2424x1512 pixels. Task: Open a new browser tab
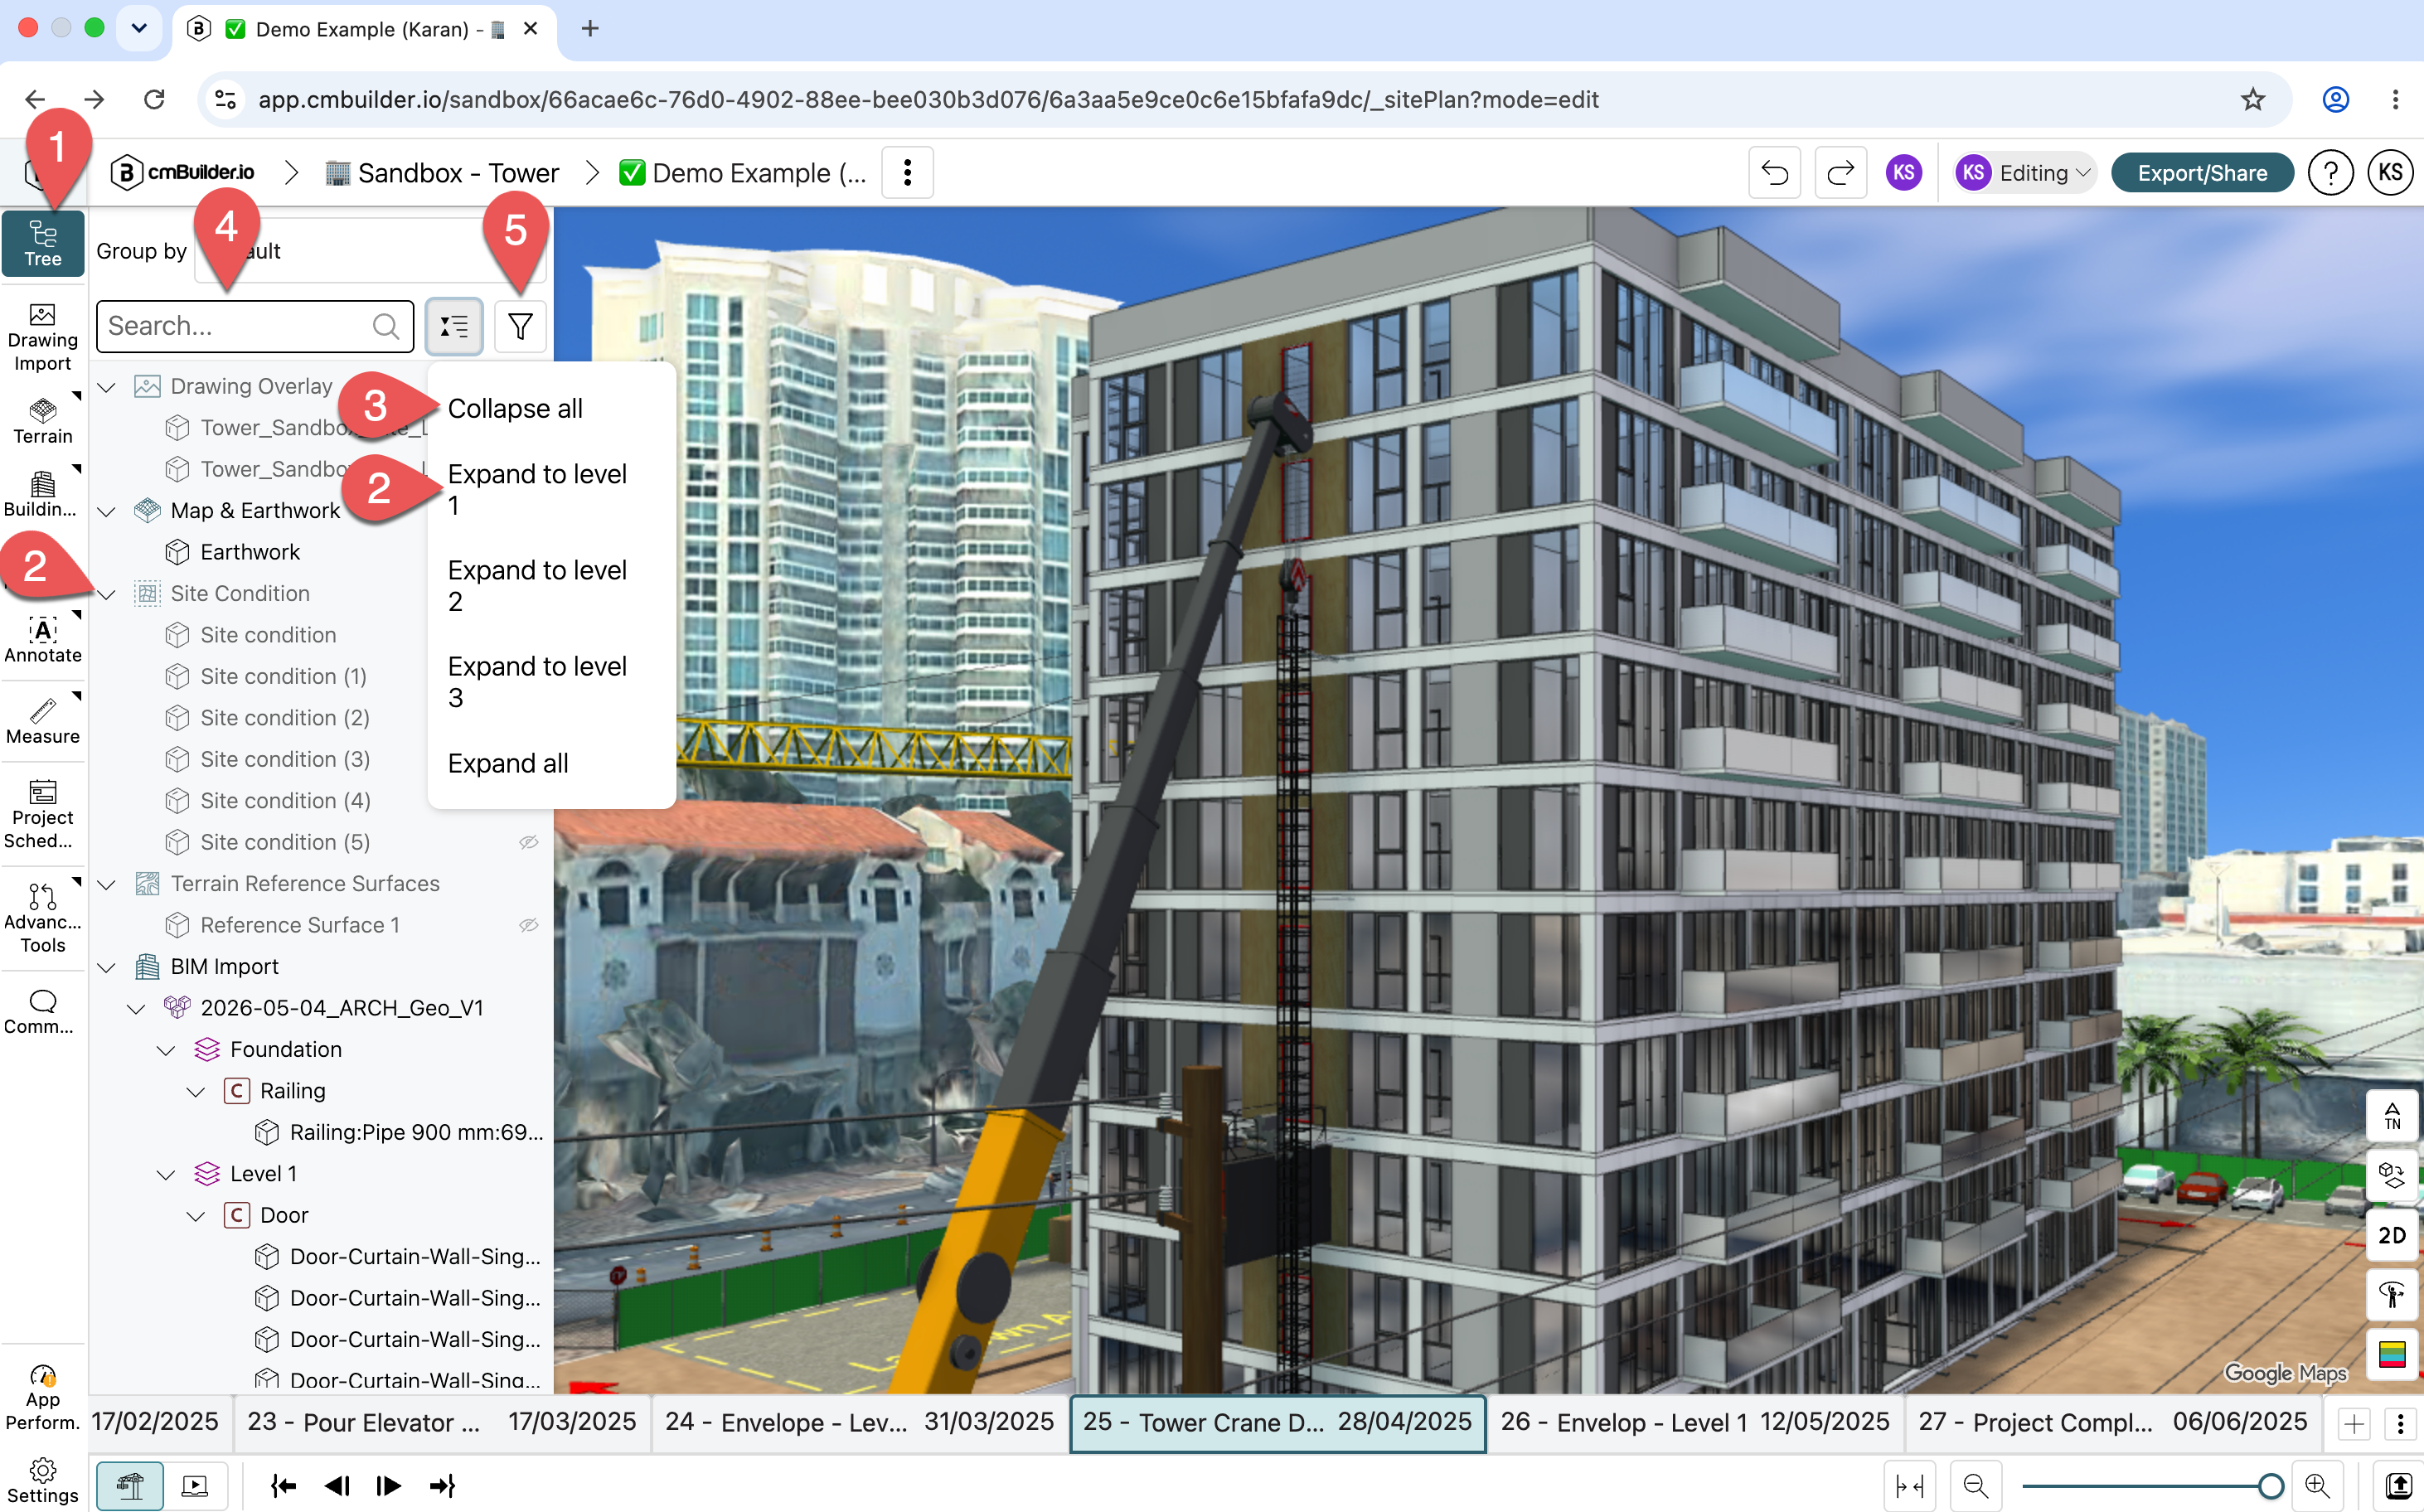click(x=590, y=29)
